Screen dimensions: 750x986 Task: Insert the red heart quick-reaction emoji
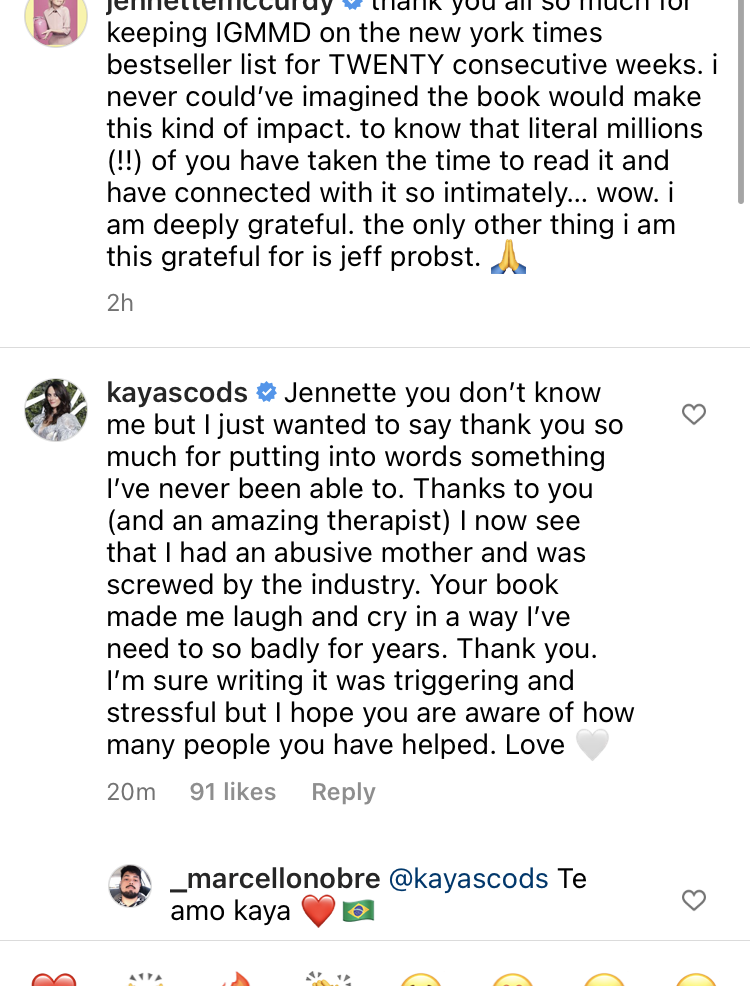pyautogui.click(x=54, y=978)
